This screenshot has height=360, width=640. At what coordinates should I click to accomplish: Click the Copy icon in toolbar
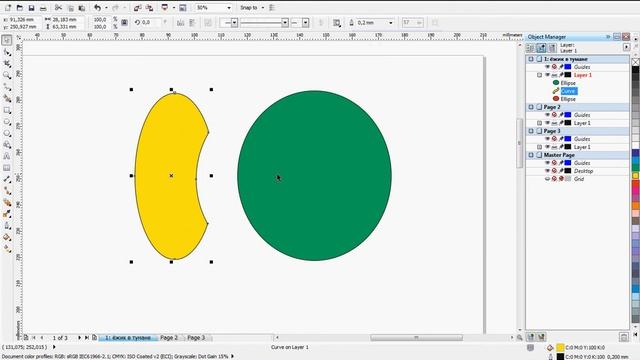click(70, 8)
